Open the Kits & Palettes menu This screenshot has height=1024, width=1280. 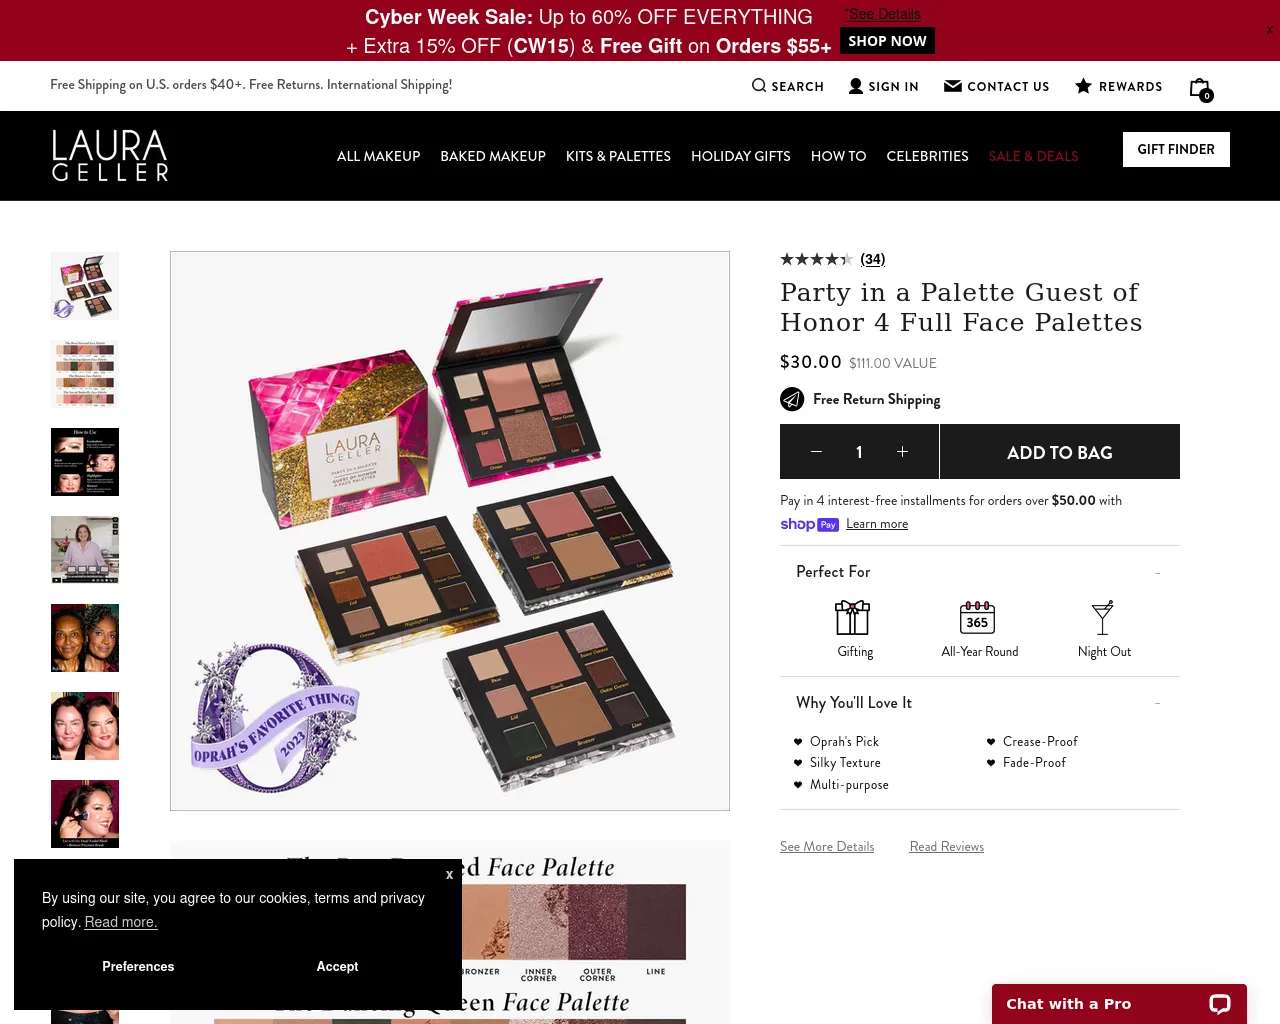pyautogui.click(x=618, y=156)
